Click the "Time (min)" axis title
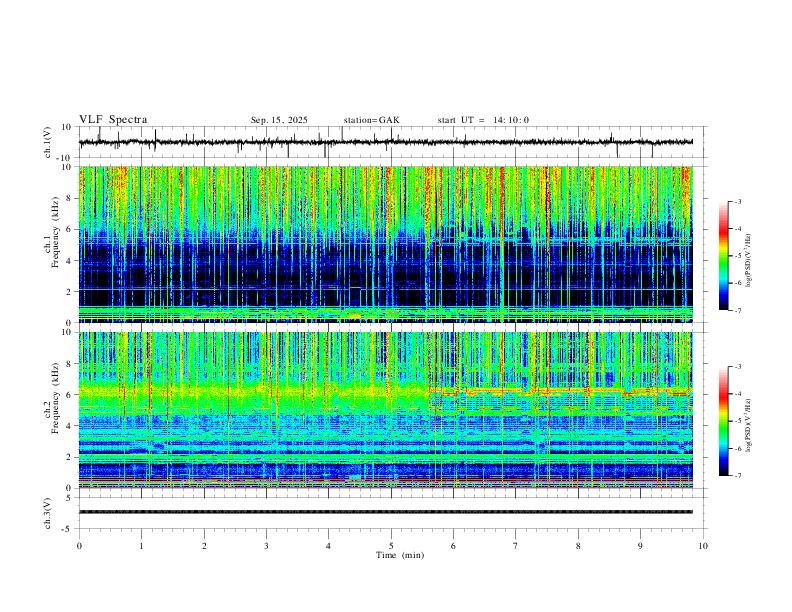Screen dimensions: 792x612 tap(400, 555)
